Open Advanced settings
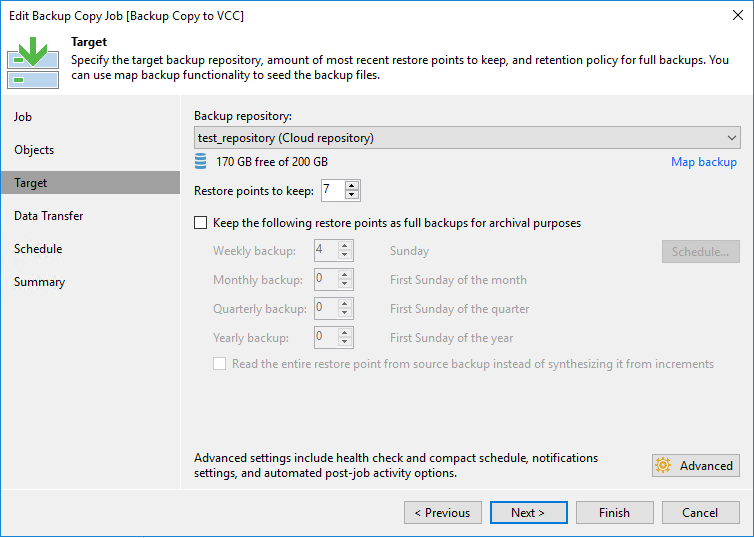 [x=696, y=465]
